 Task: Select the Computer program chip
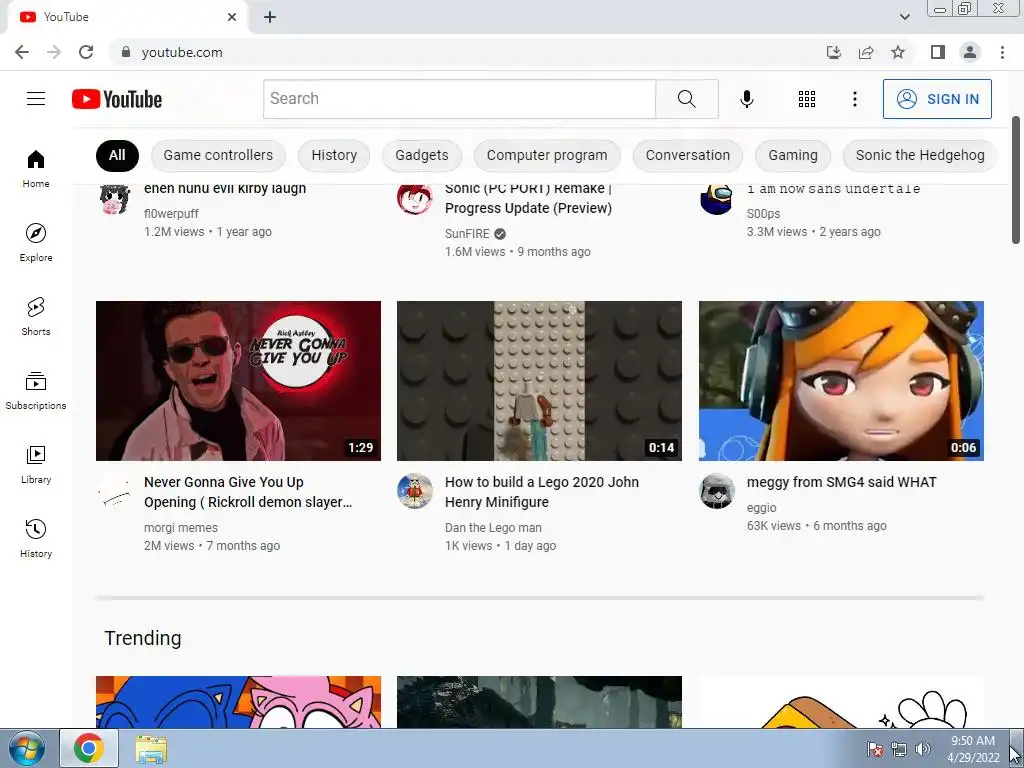[547, 155]
